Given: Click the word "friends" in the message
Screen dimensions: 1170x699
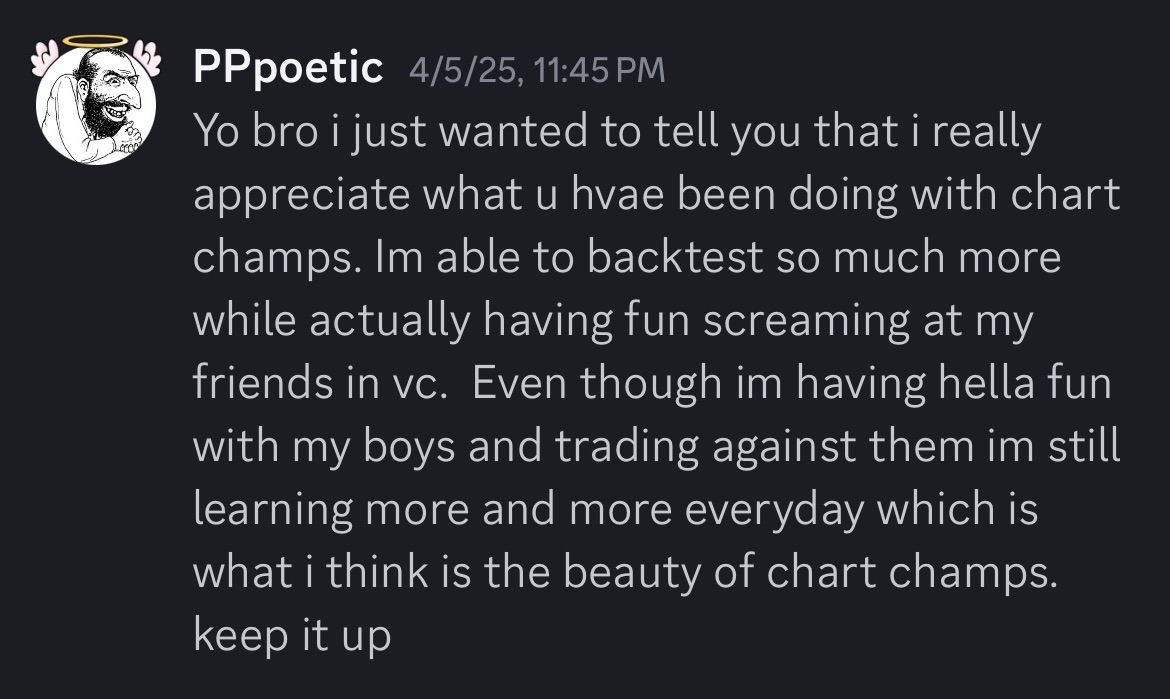Looking at the screenshot, I should coord(255,385).
